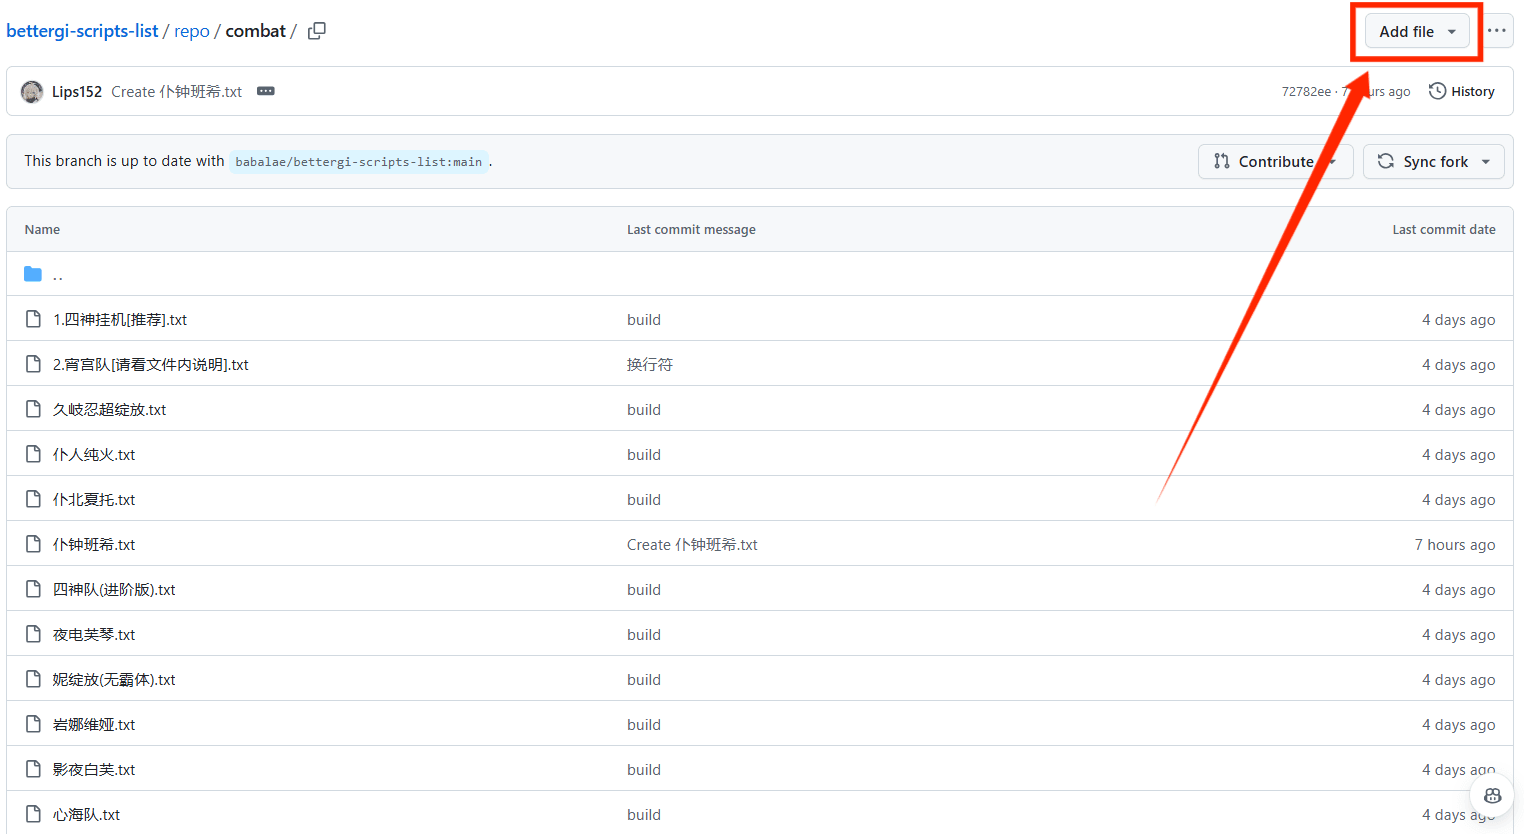The image size is (1524, 834).
Task: Click the three-dot more options icon
Action: tap(1496, 31)
